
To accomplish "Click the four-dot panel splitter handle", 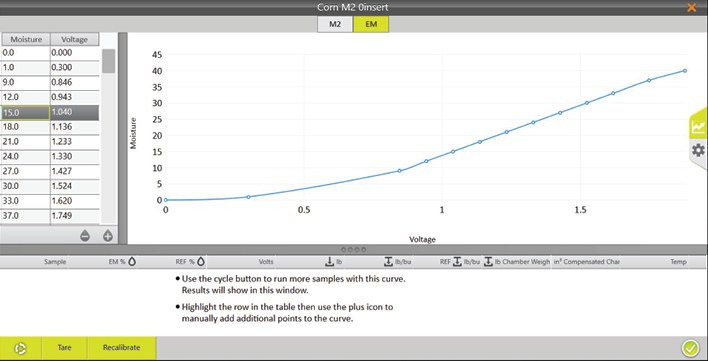I will click(354, 250).
